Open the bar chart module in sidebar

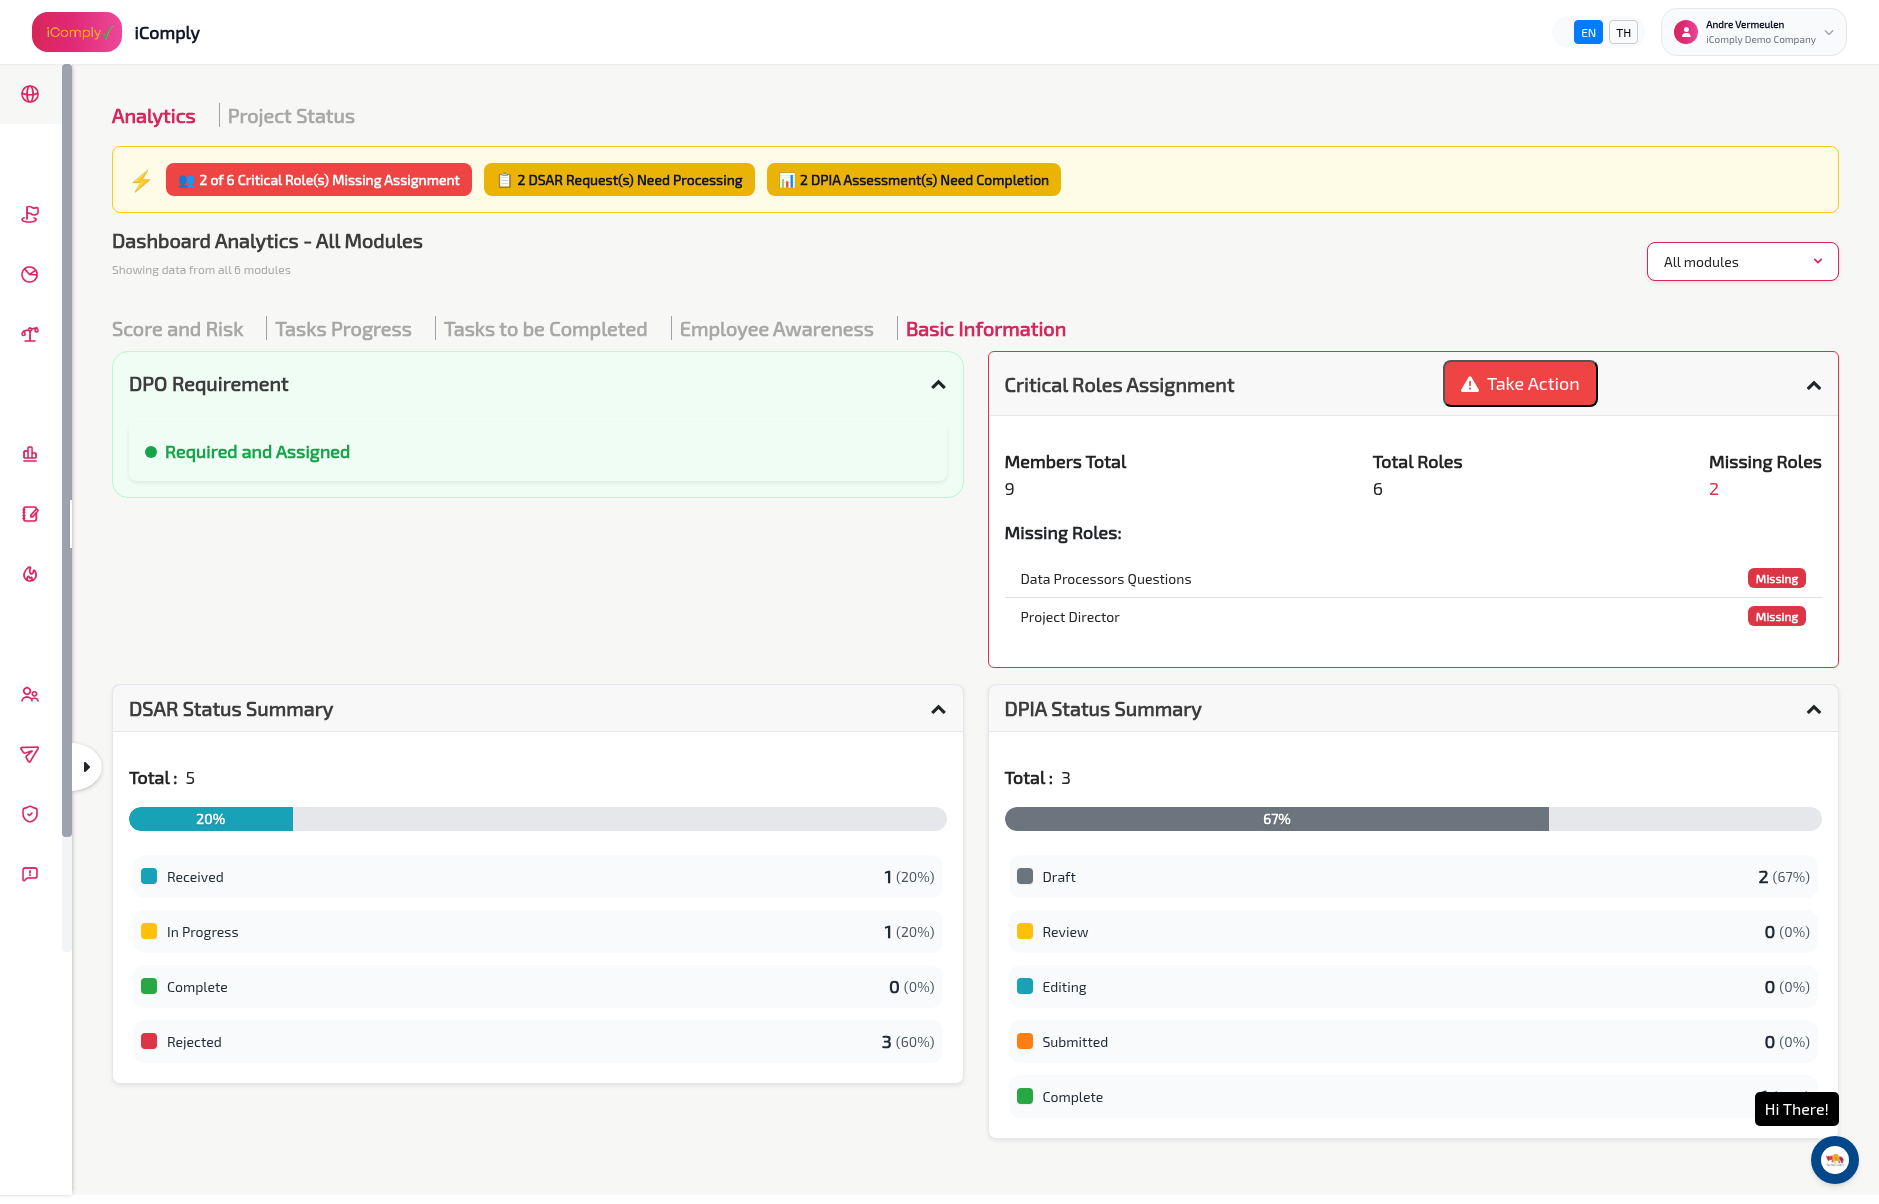29,454
